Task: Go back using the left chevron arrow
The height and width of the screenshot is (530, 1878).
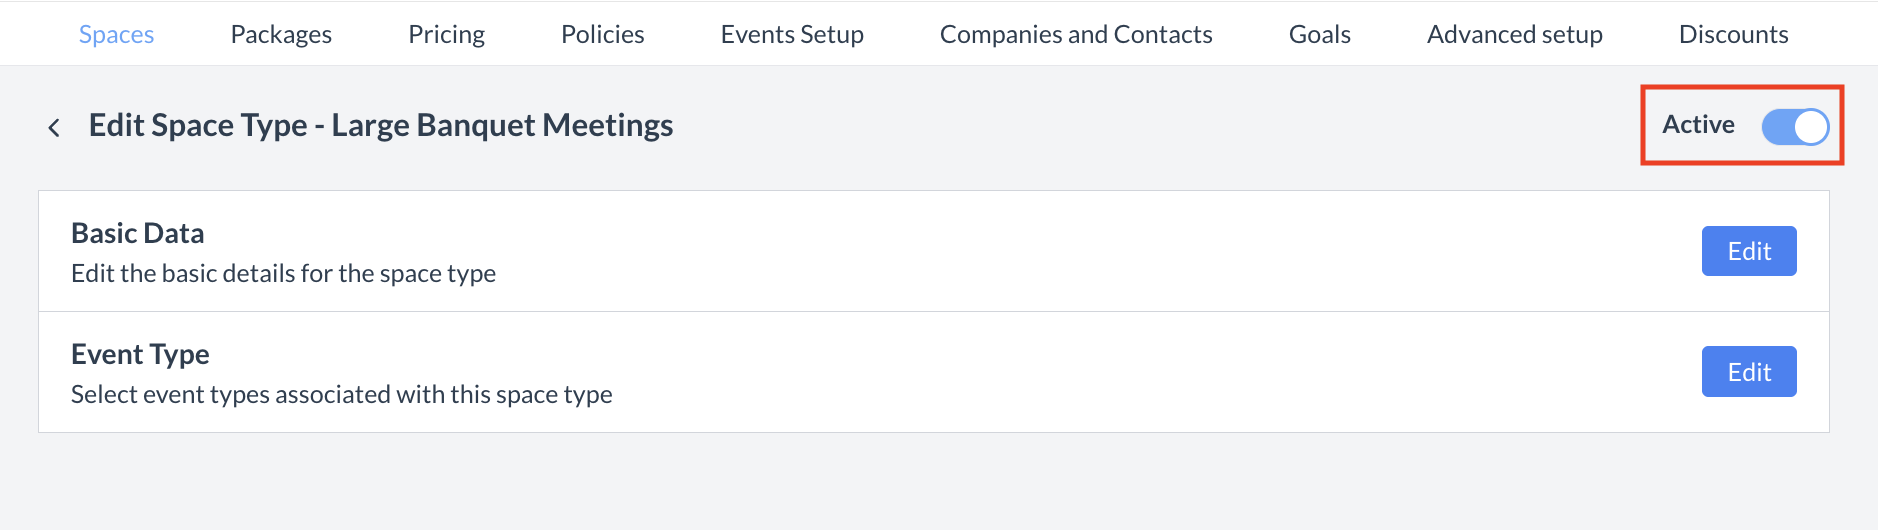Action: 54,127
